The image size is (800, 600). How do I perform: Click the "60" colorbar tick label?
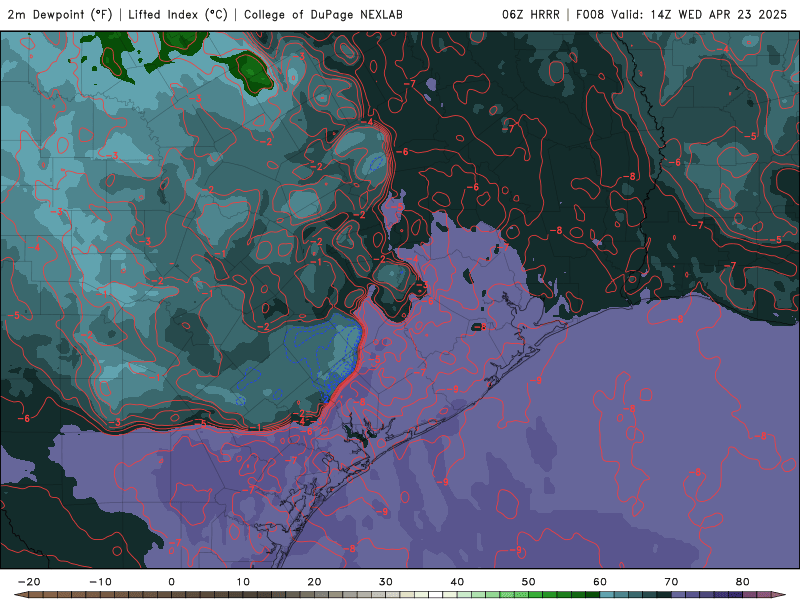600,582
